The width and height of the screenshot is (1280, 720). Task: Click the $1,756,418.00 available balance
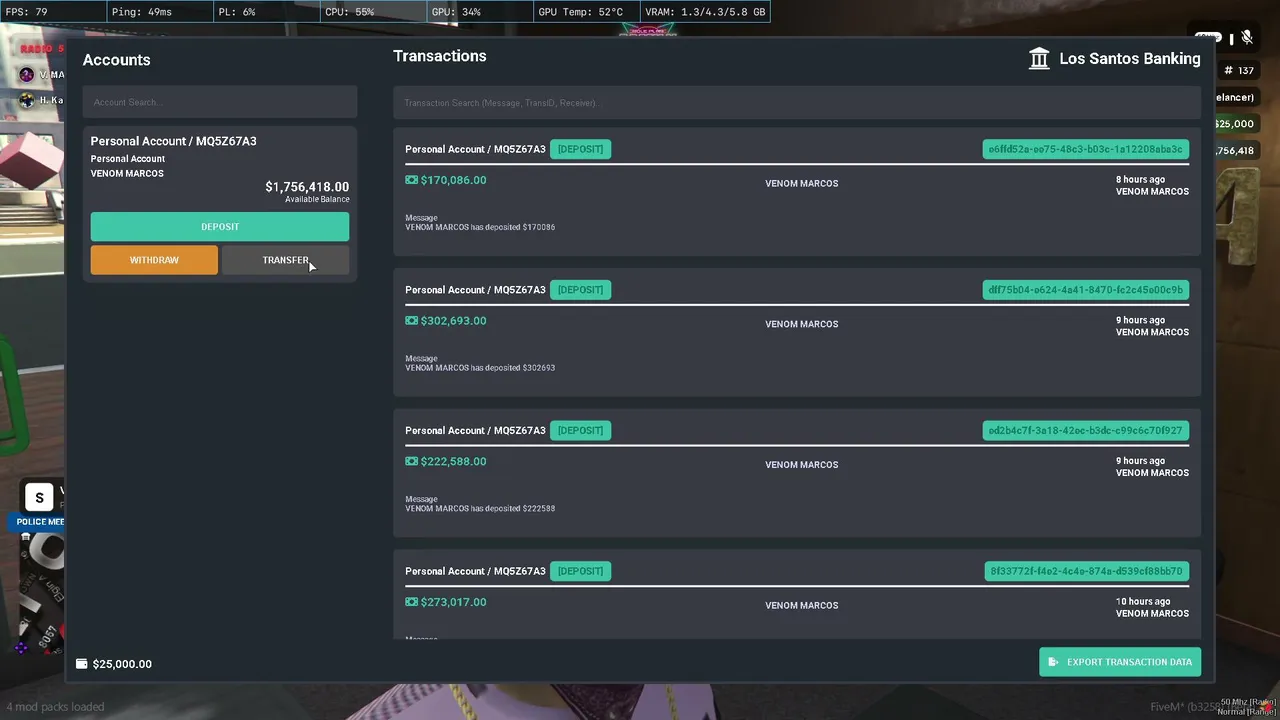(307, 187)
